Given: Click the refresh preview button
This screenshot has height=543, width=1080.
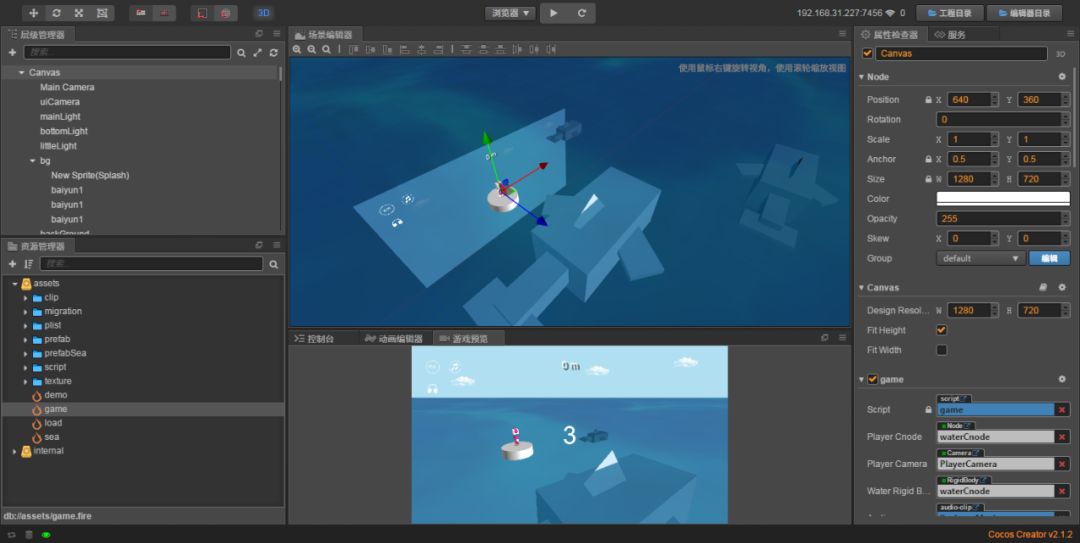Looking at the screenshot, I should coord(582,13).
